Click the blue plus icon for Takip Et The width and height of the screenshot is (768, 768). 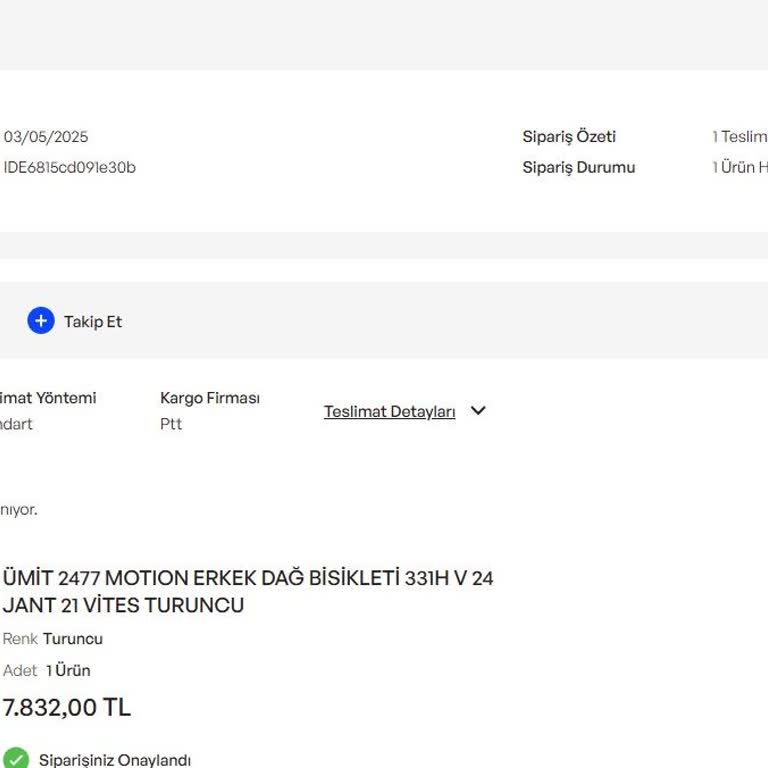coord(41,321)
